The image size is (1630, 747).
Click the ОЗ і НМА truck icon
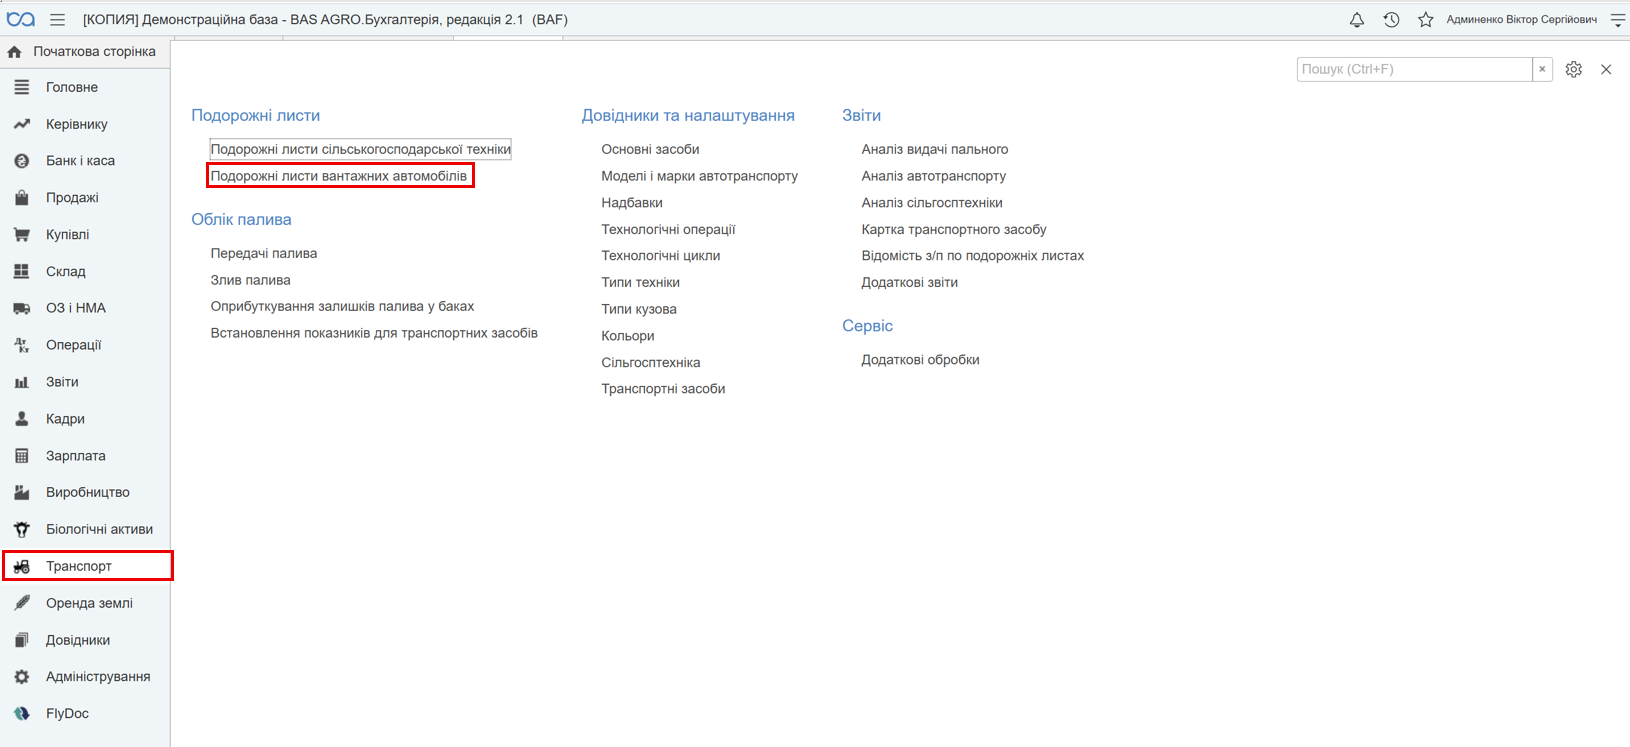[21, 308]
